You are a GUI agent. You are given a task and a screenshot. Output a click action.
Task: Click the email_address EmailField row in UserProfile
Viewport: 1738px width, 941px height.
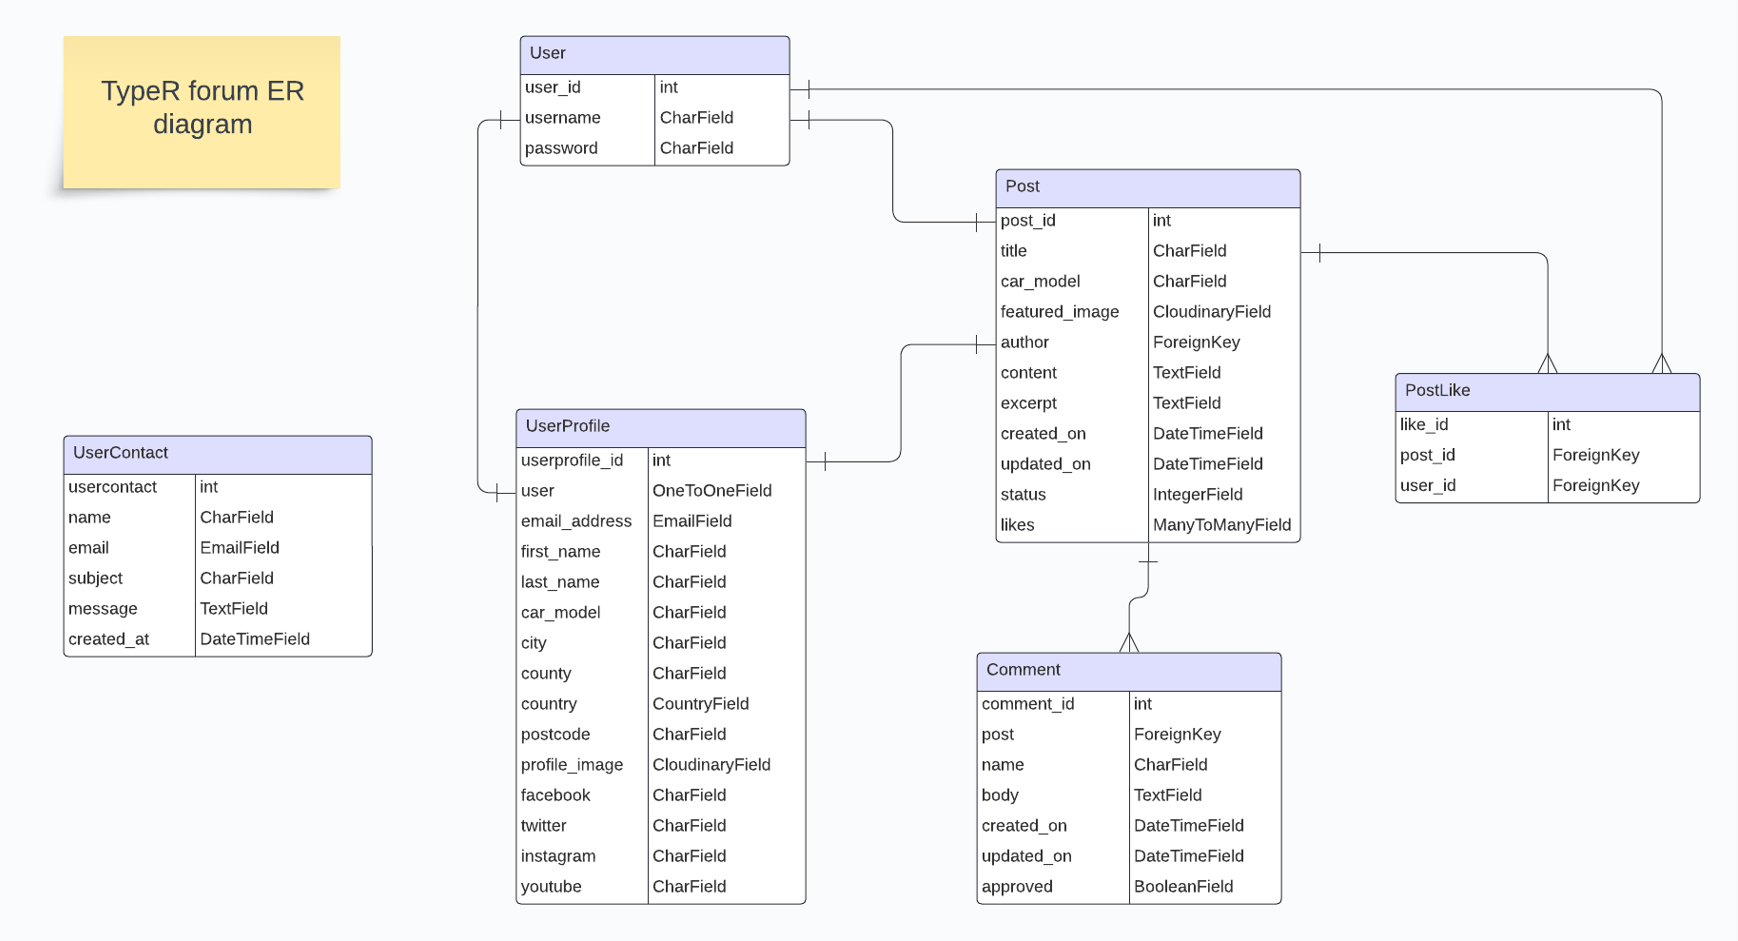pyautogui.click(x=660, y=521)
